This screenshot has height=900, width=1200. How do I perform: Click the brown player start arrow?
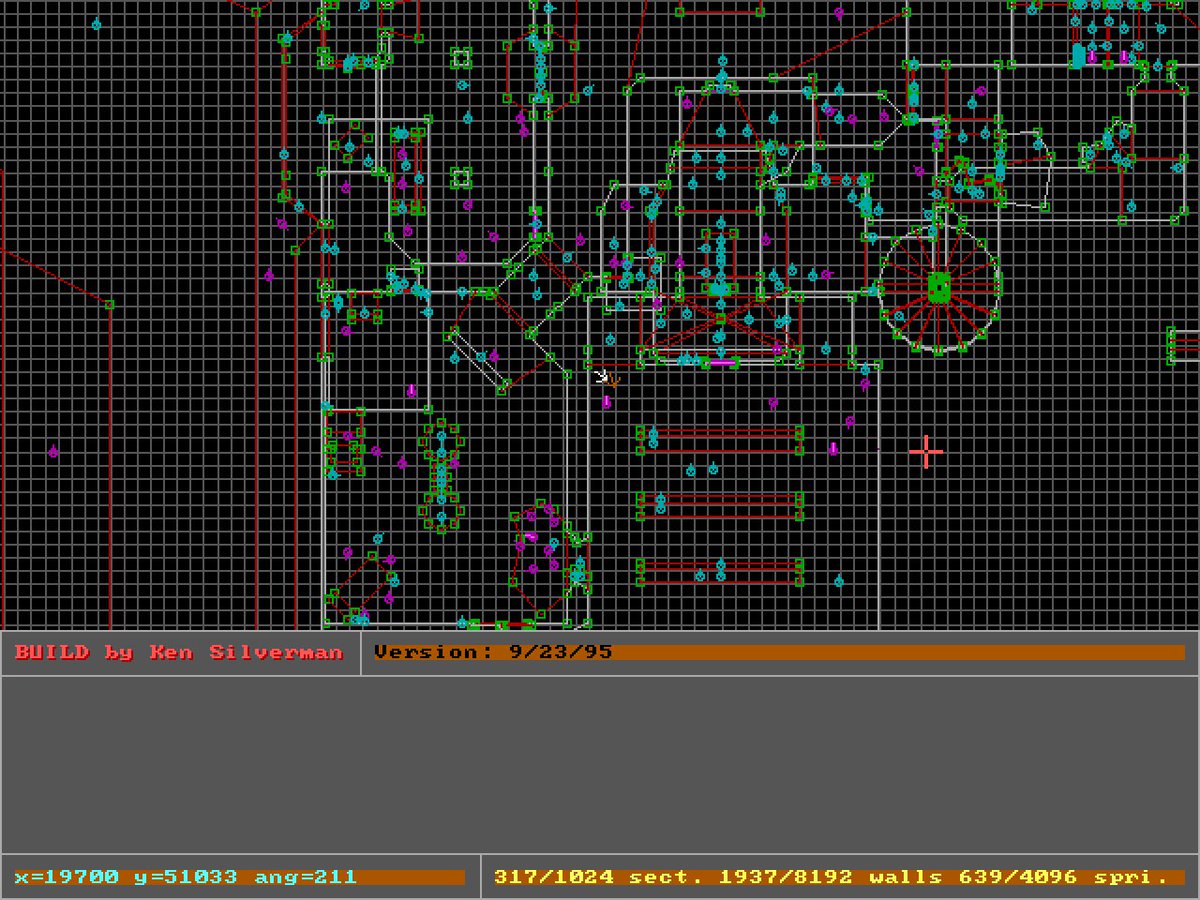613,381
